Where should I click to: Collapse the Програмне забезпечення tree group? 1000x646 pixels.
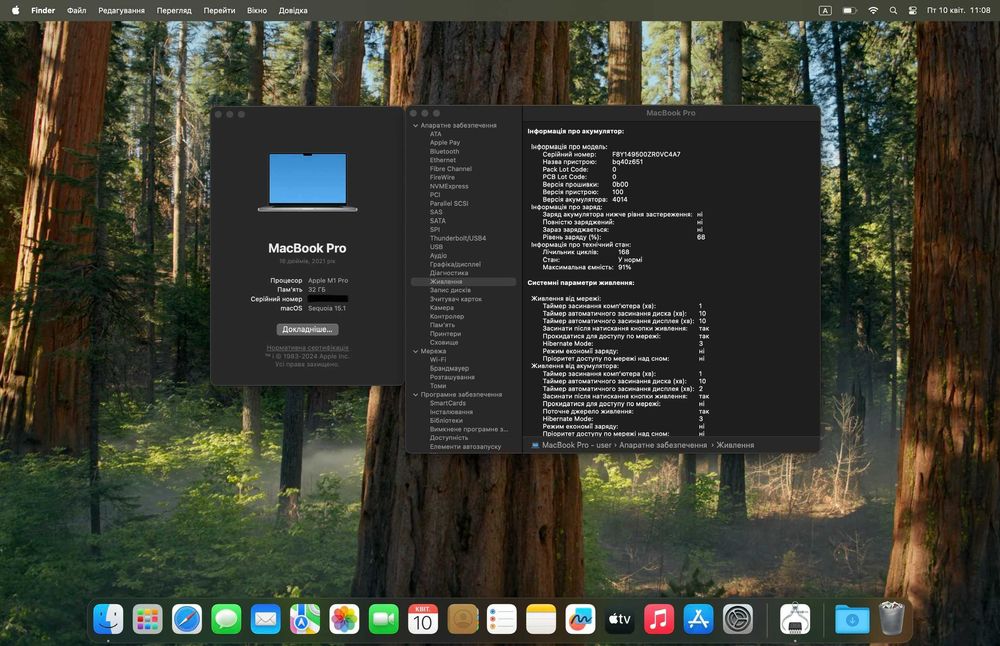[416, 395]
